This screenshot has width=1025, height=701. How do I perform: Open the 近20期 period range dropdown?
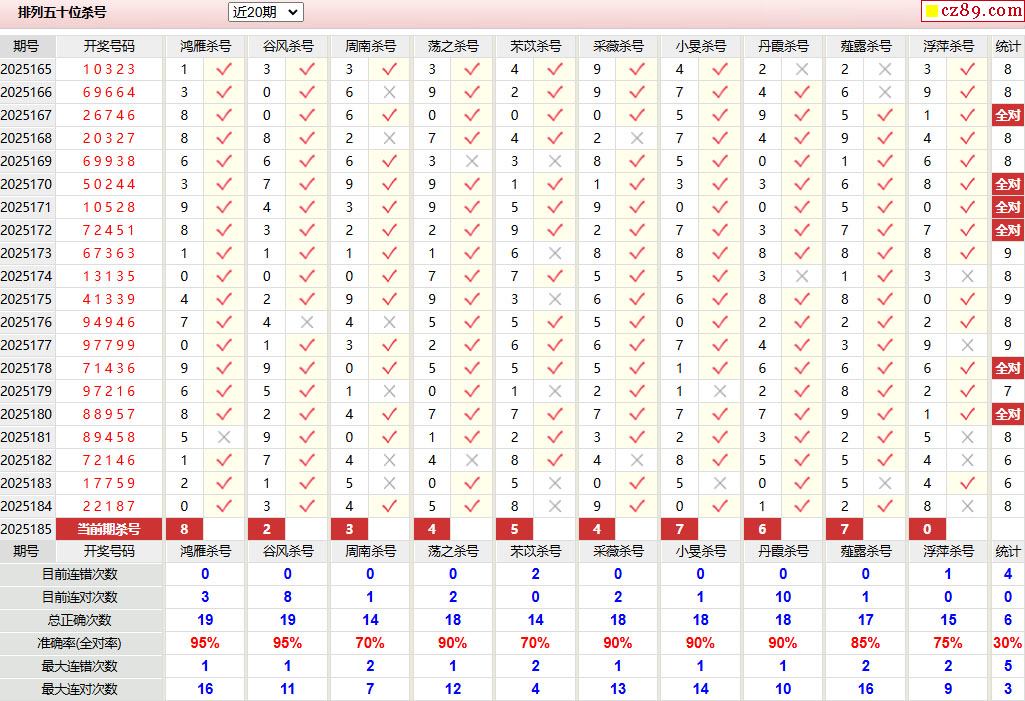coord(265,12)
